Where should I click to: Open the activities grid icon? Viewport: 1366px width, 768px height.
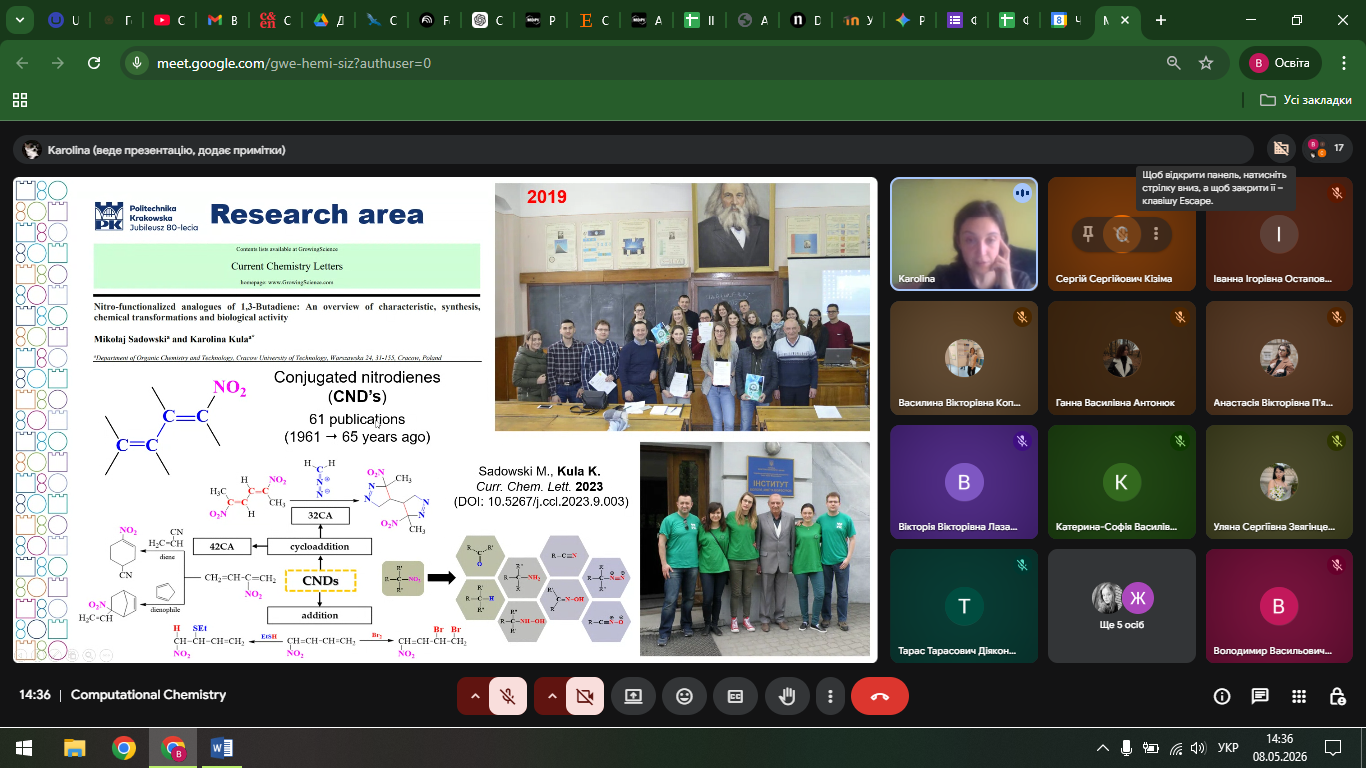1299,696
